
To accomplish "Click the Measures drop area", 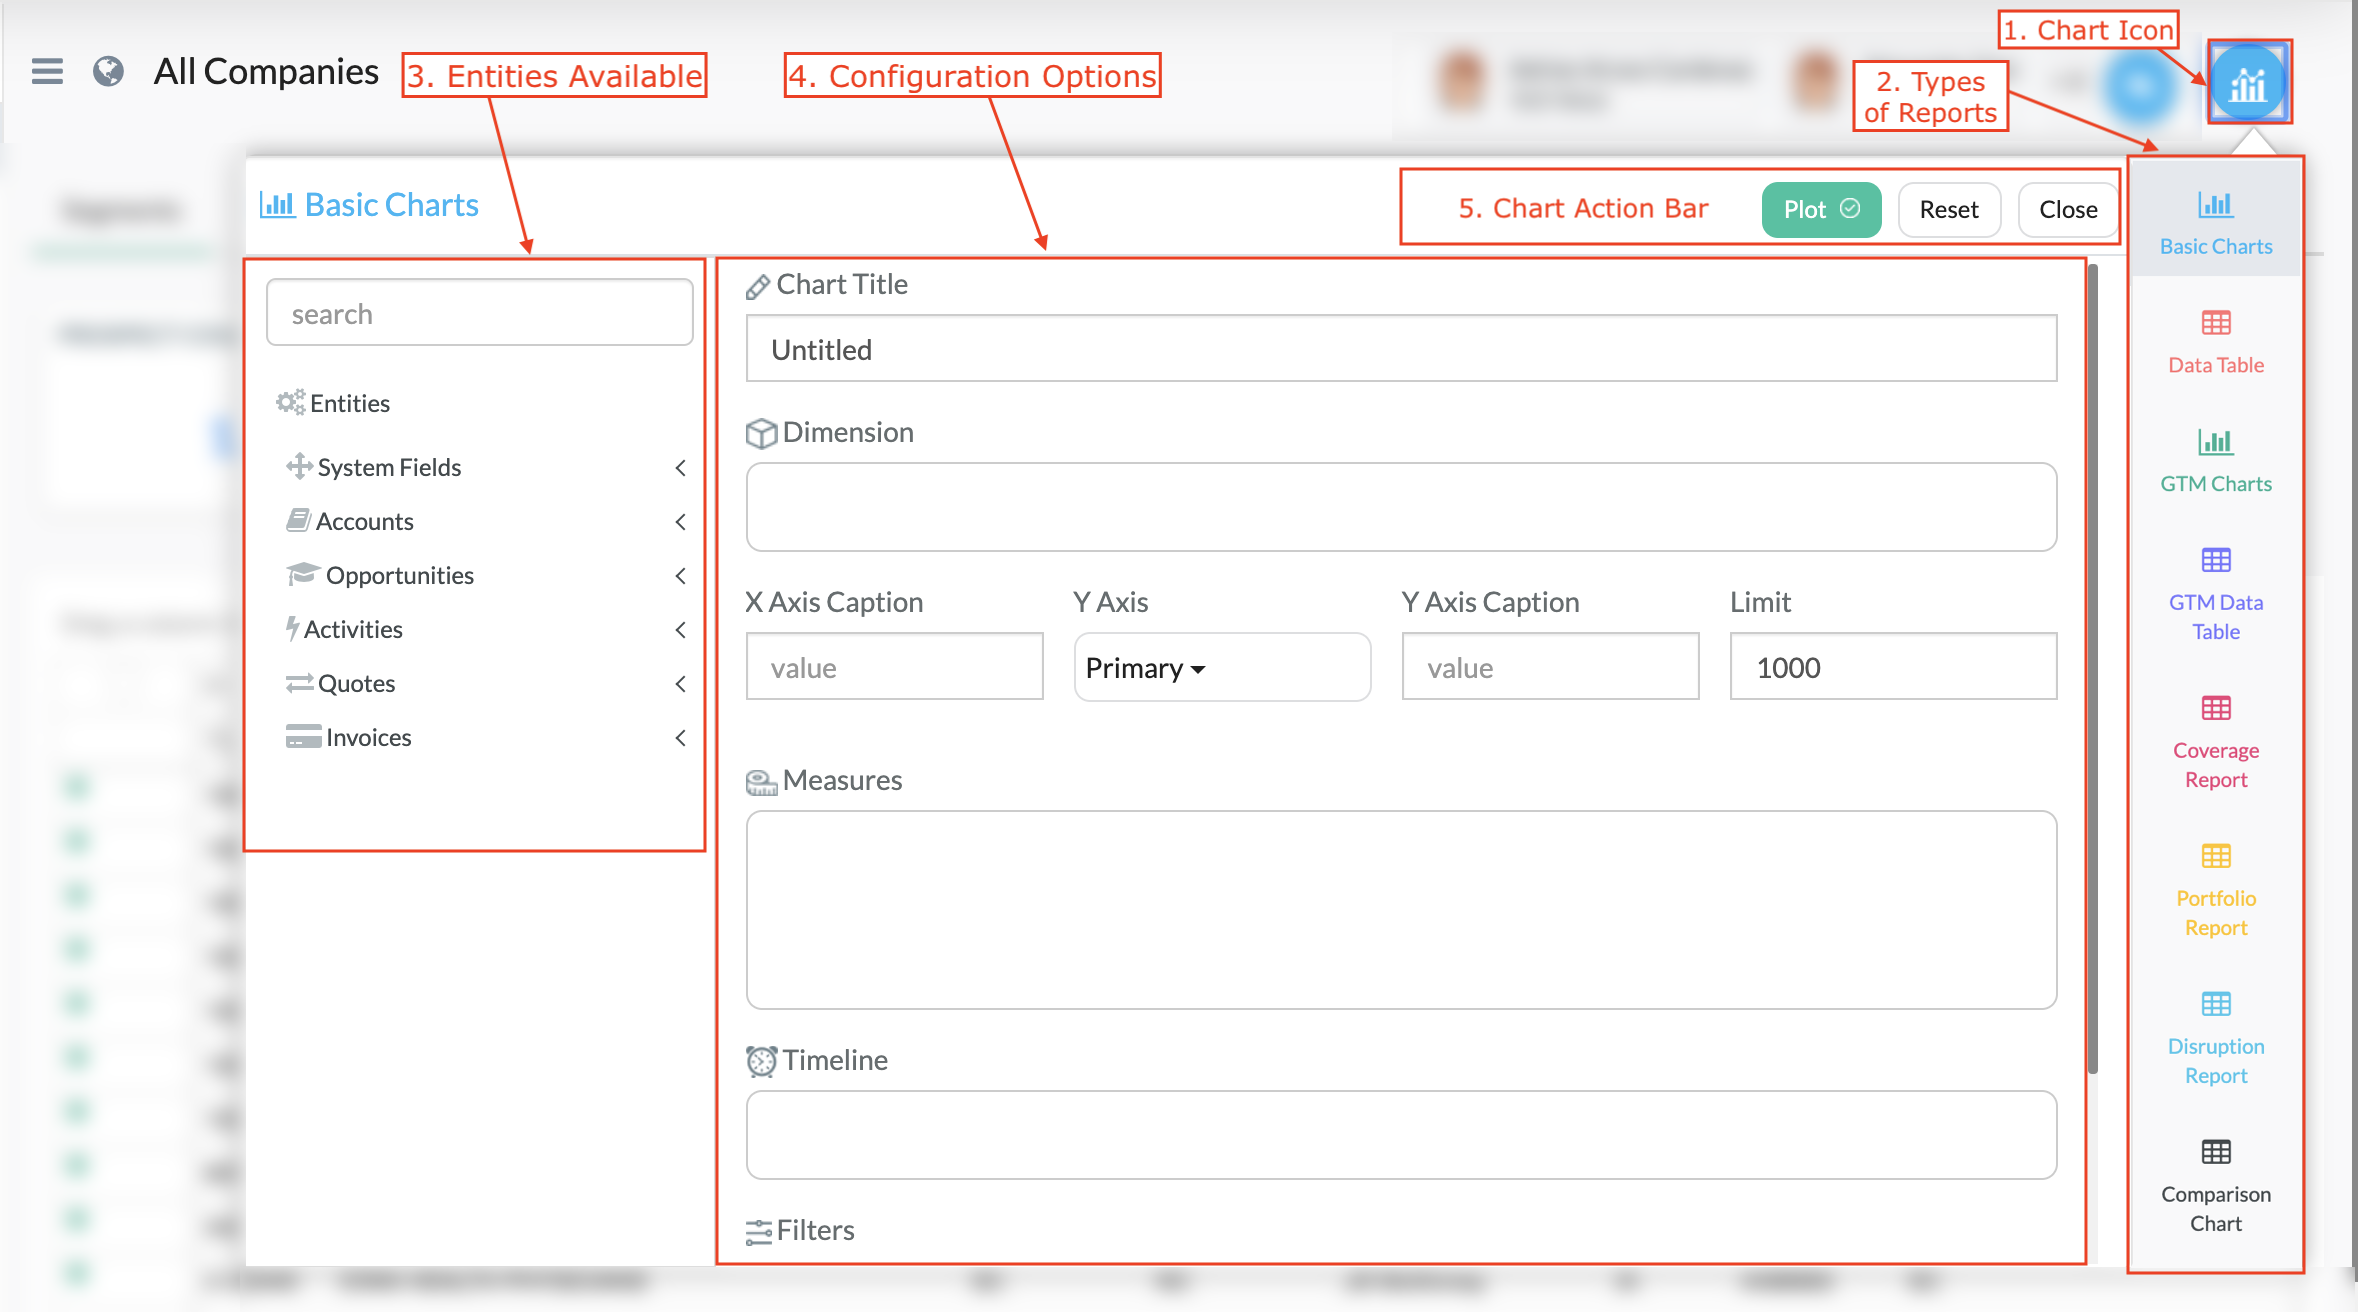I will 1401,910.
